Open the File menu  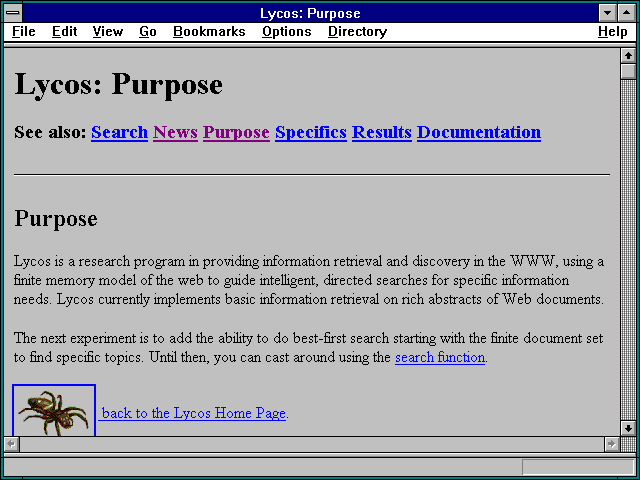pyautogui.click(x=24, y=32)
